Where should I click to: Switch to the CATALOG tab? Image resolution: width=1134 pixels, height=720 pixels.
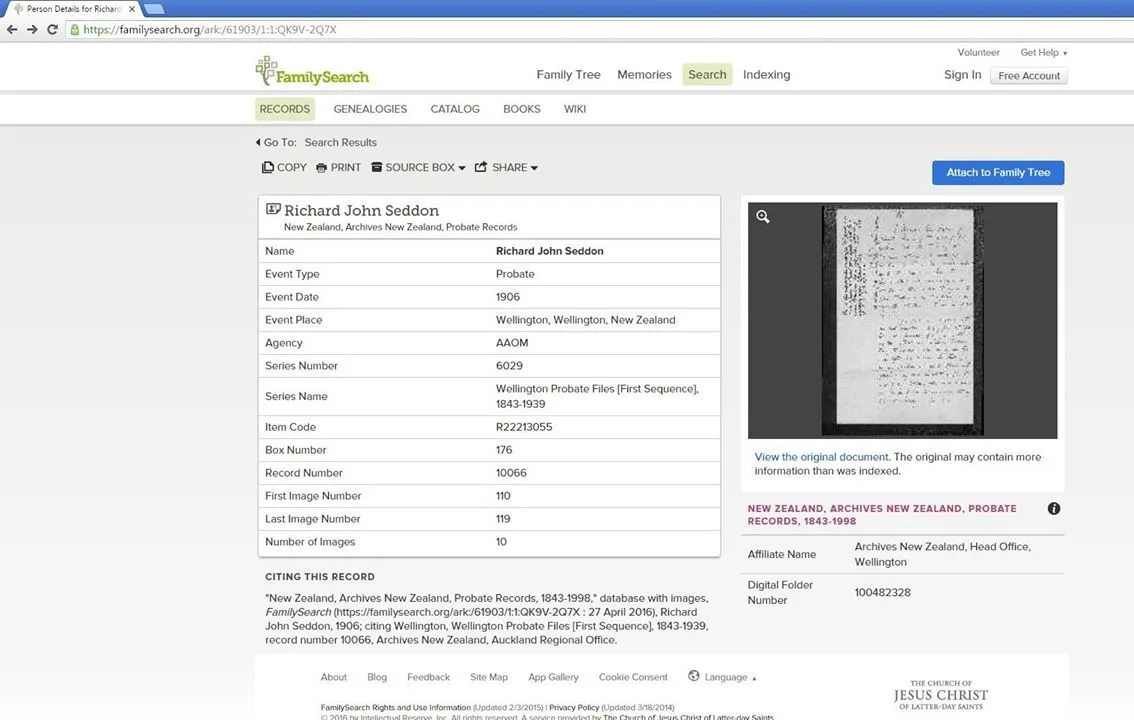(455, 109)
